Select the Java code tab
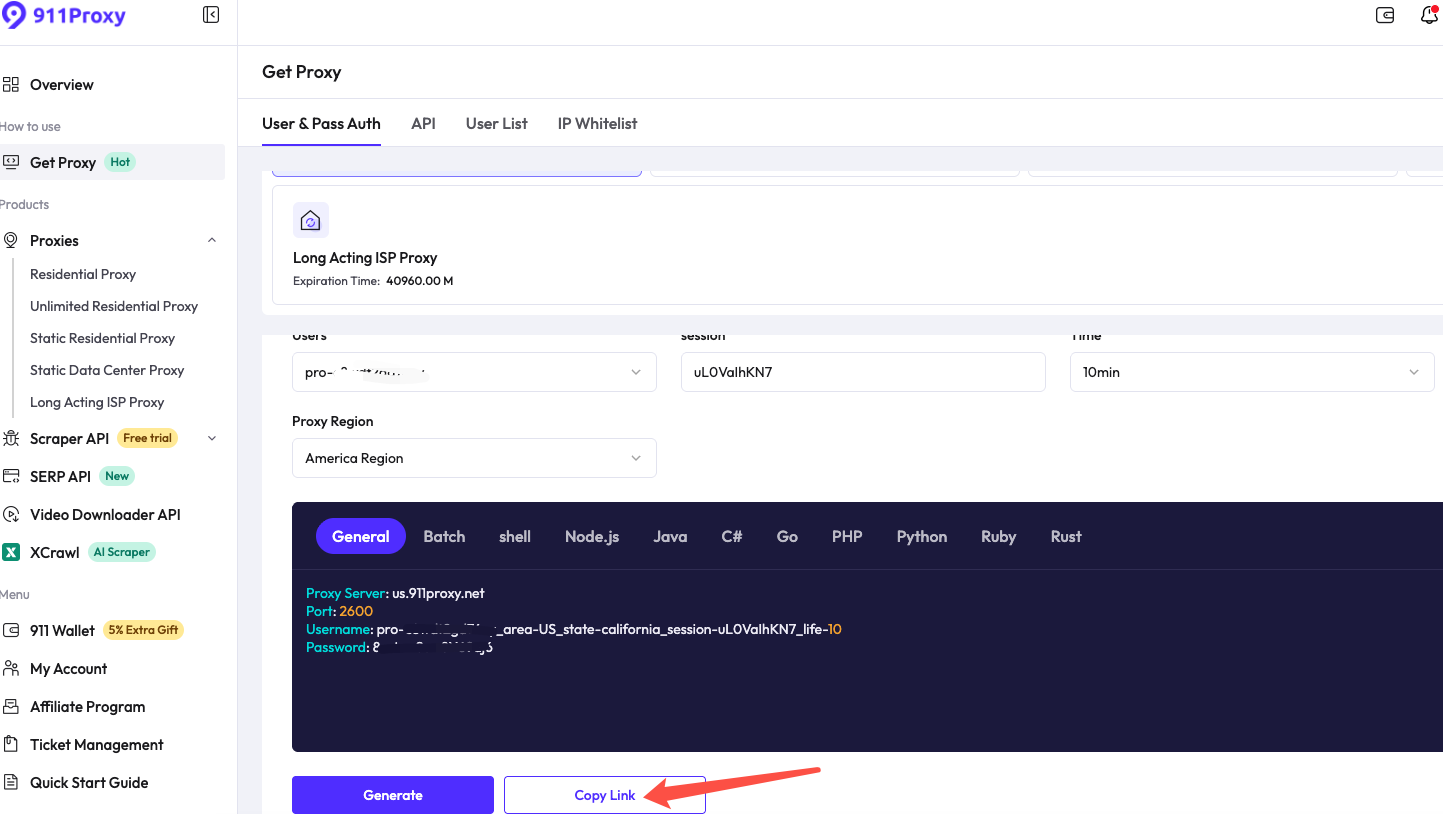Viewport: 1443px width, 814px height. (x=670, y=537)
